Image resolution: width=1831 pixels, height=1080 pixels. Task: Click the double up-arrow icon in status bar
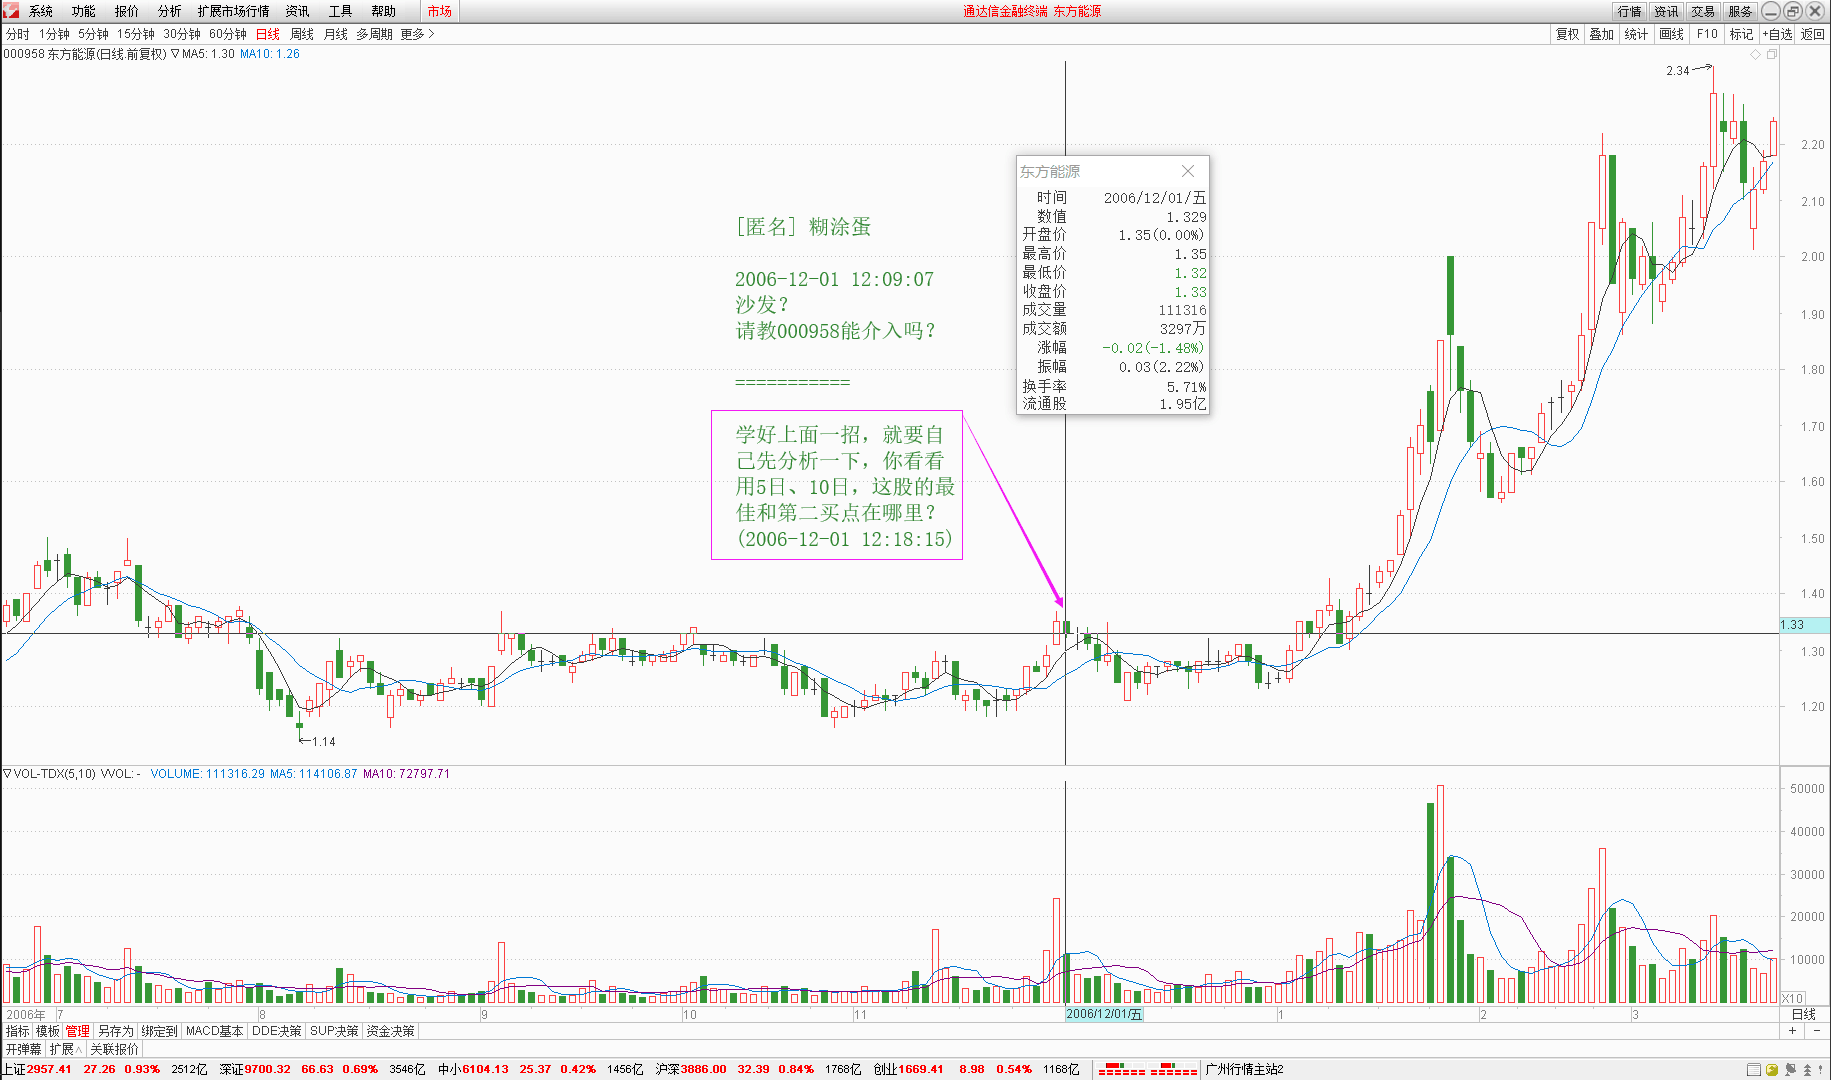(1807, 1069)
